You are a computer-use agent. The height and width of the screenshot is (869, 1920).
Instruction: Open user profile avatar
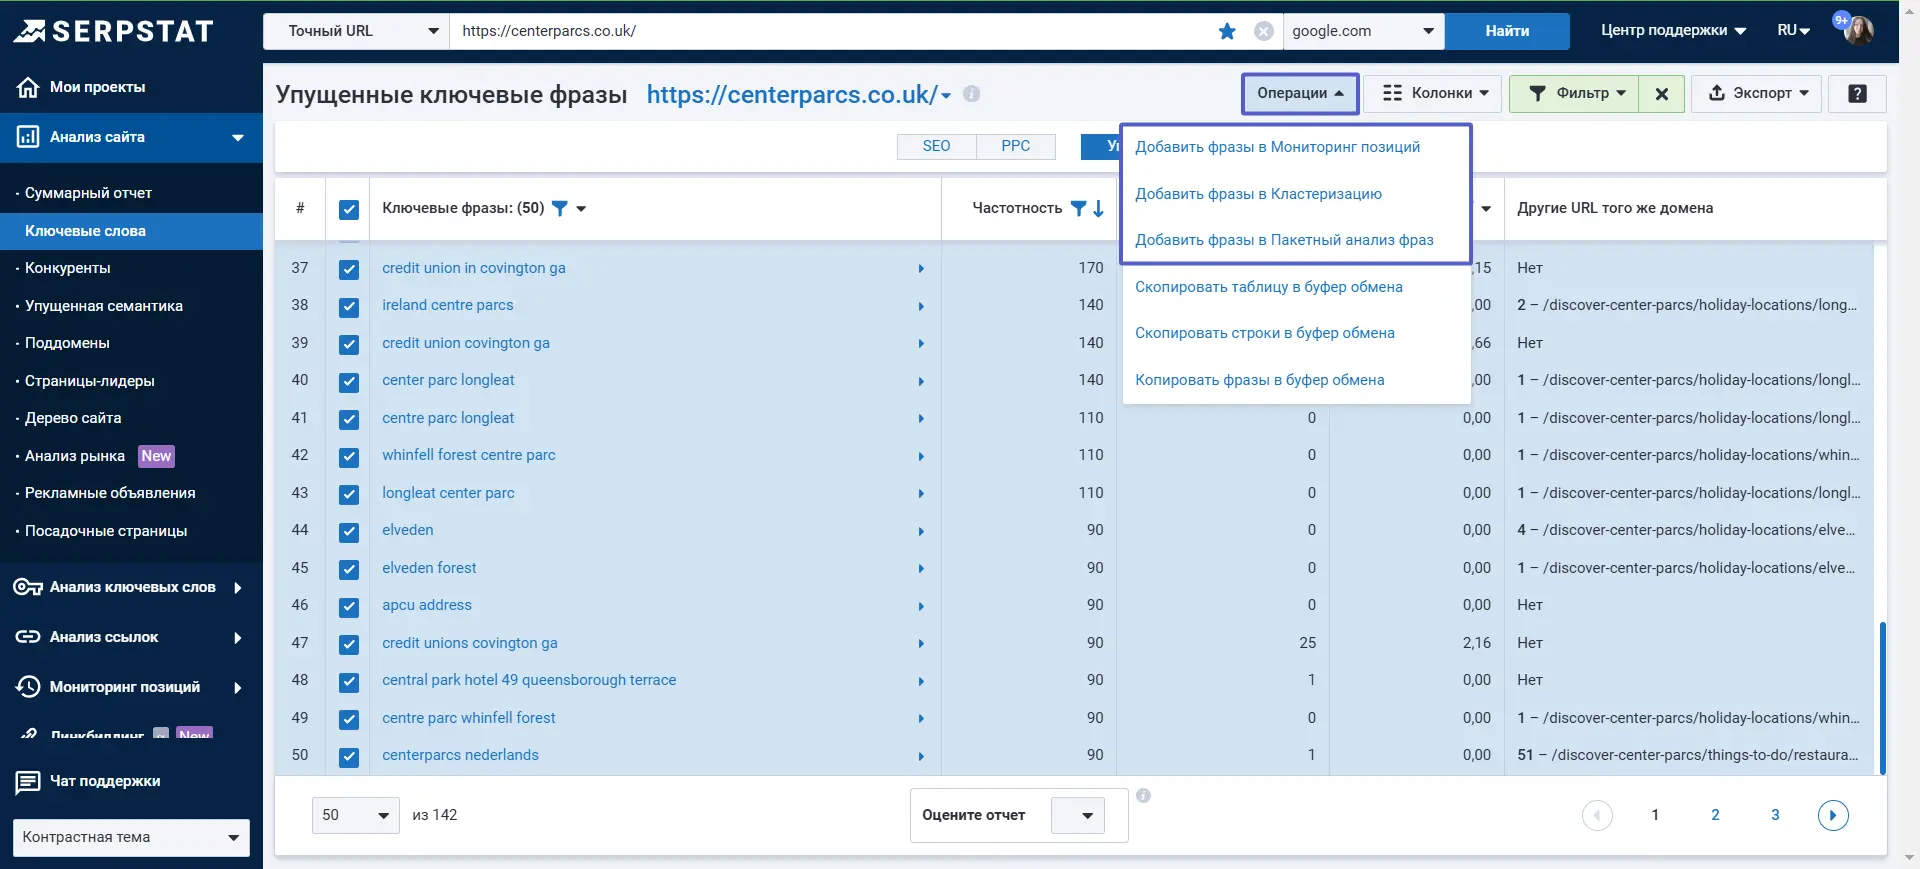click(x=1858, y=30)
